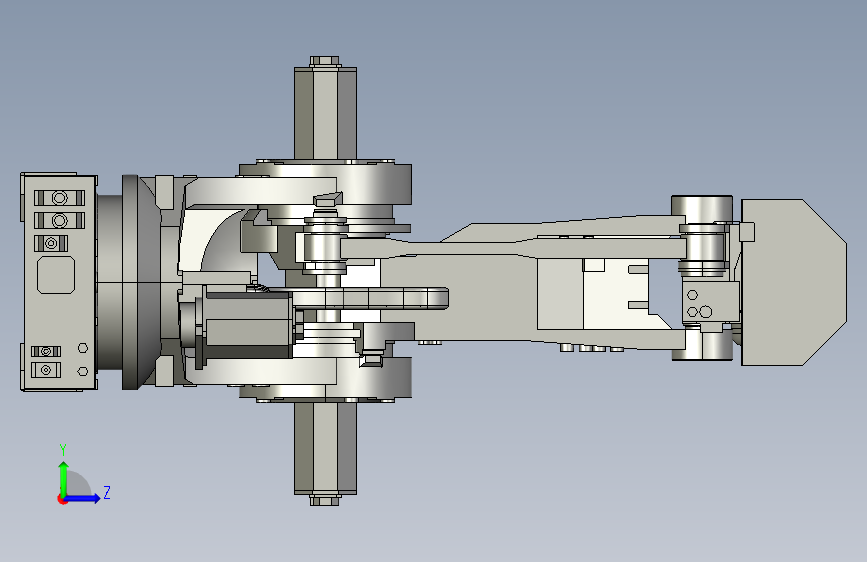Select the upper vertical hexagonal shaft
867x562 pixels.
325,113
